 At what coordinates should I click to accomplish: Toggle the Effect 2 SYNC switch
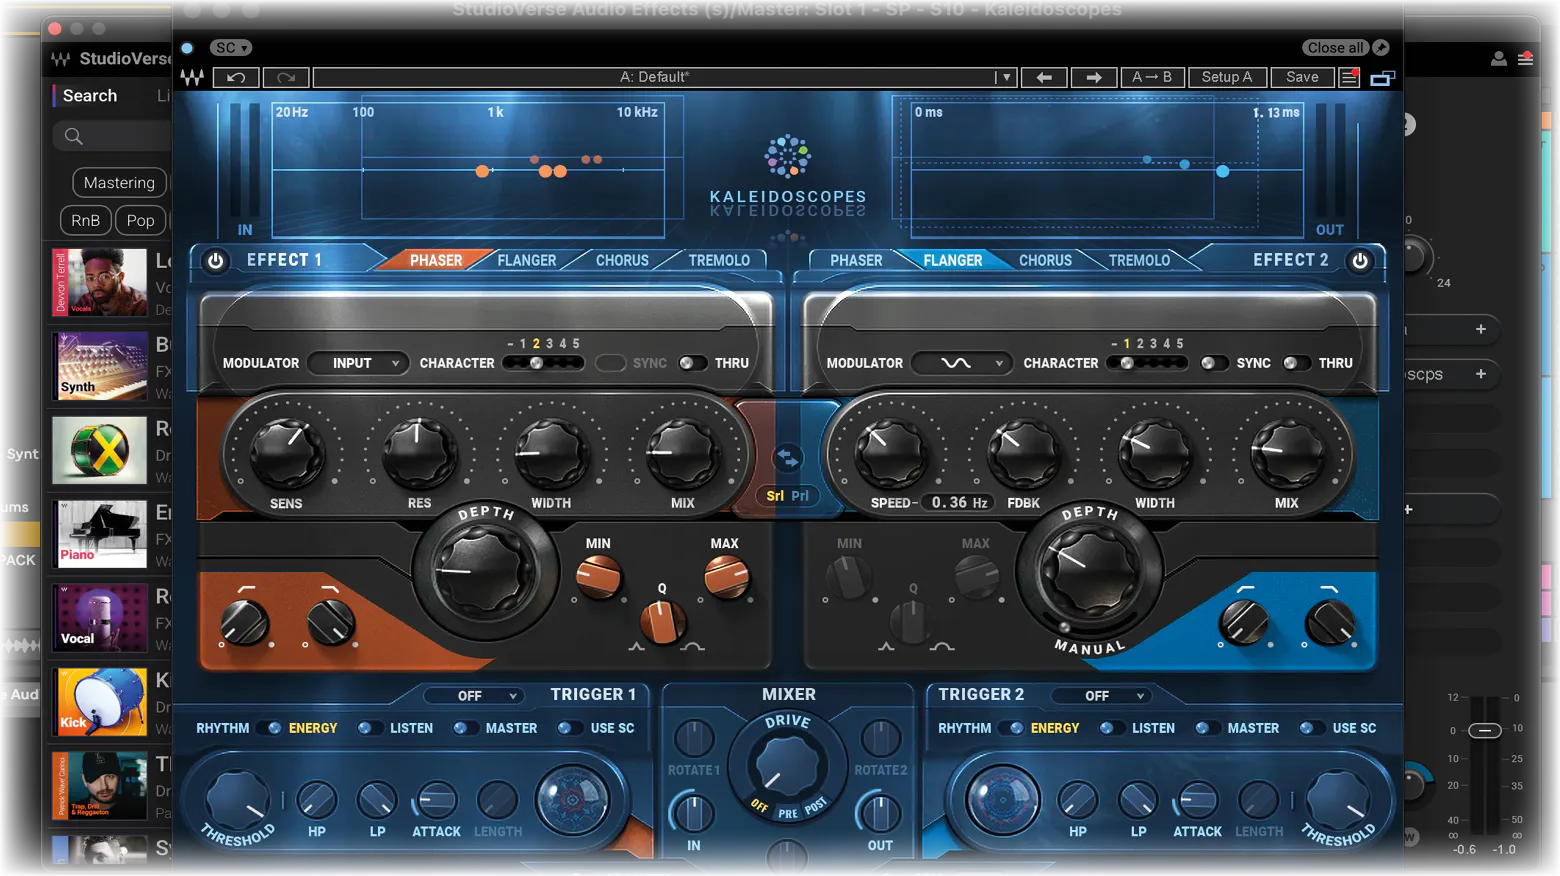coord(1213,363)
